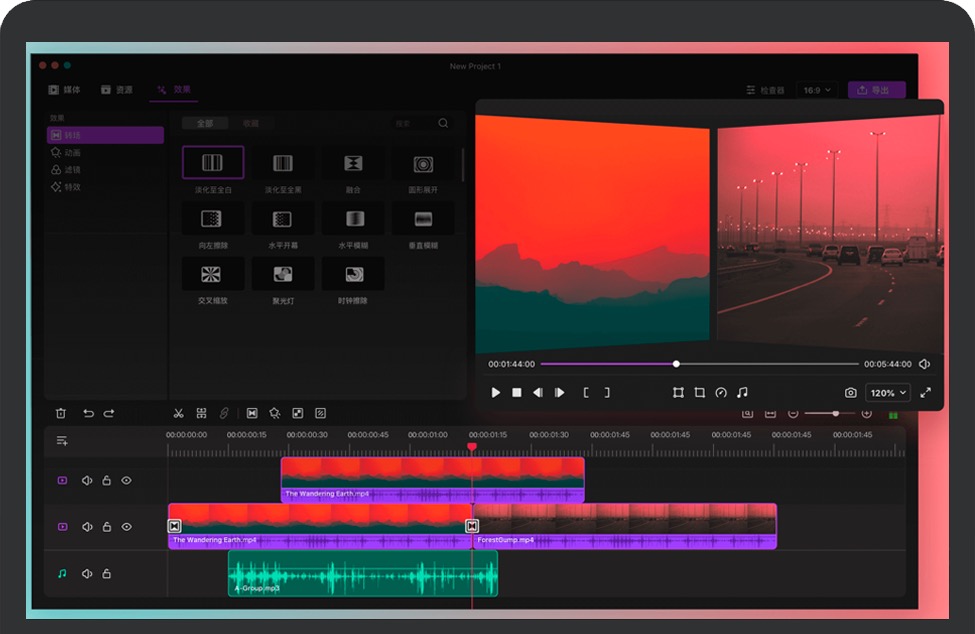Open the 检查器 inspector button

tap(765, 90)
